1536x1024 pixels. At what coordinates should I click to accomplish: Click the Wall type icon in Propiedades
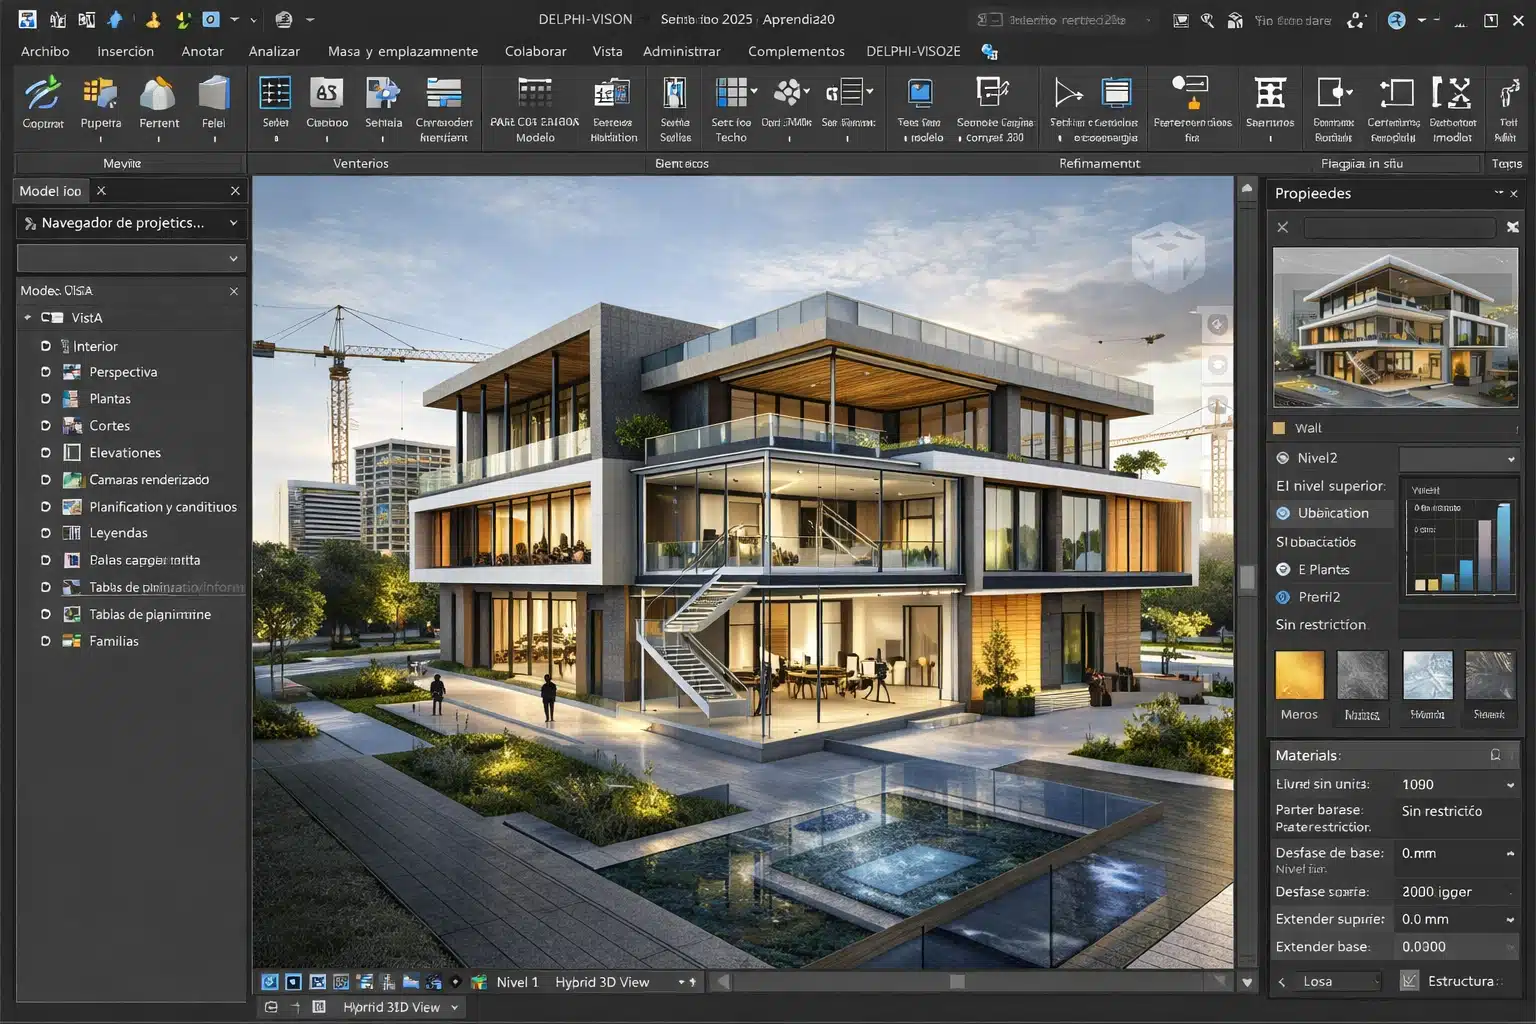(1281, 427)
